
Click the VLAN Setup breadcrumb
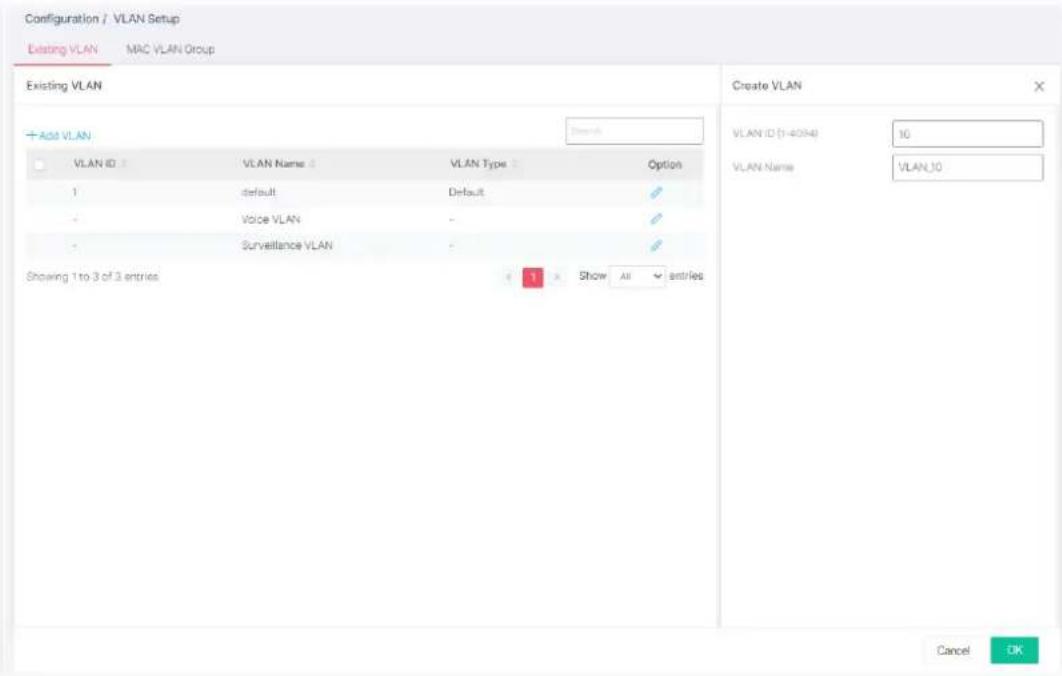pos(146,19)
